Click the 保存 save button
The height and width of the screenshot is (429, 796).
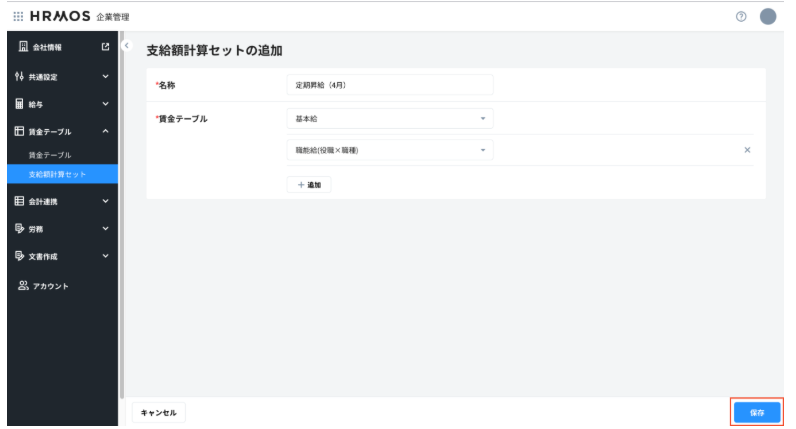click(x=756, y=411)
